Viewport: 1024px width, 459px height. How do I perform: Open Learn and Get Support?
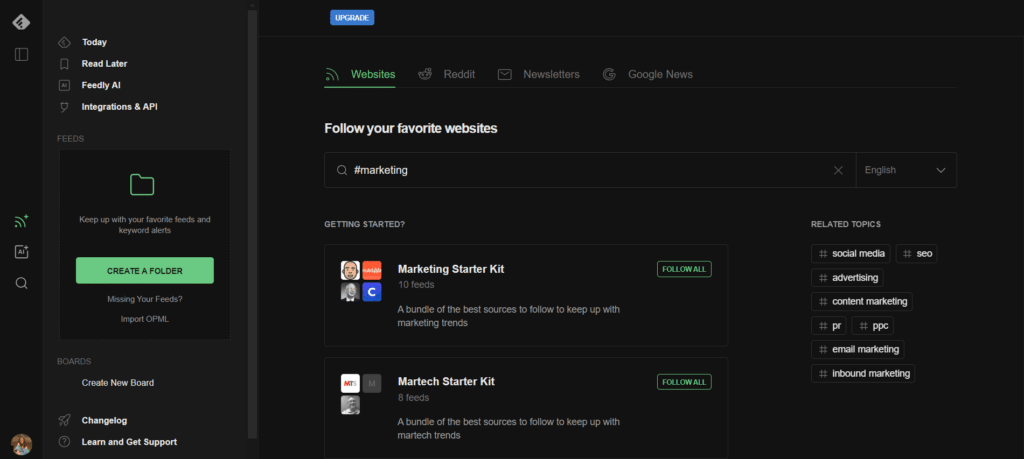[129, 442]
